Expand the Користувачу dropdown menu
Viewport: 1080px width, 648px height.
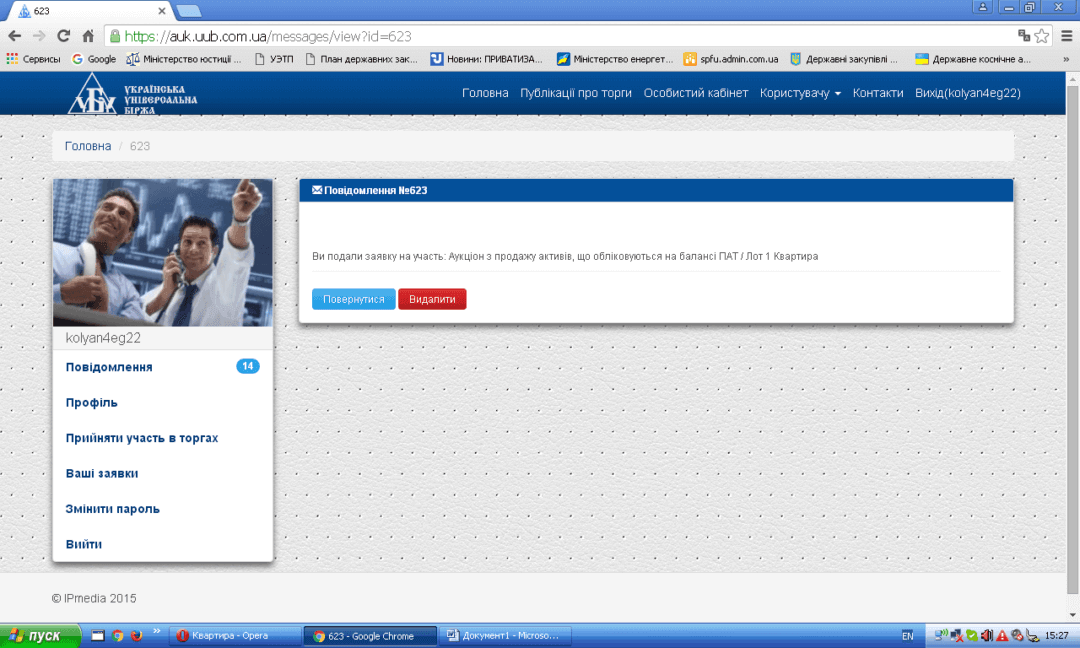[x=800, y=93]
